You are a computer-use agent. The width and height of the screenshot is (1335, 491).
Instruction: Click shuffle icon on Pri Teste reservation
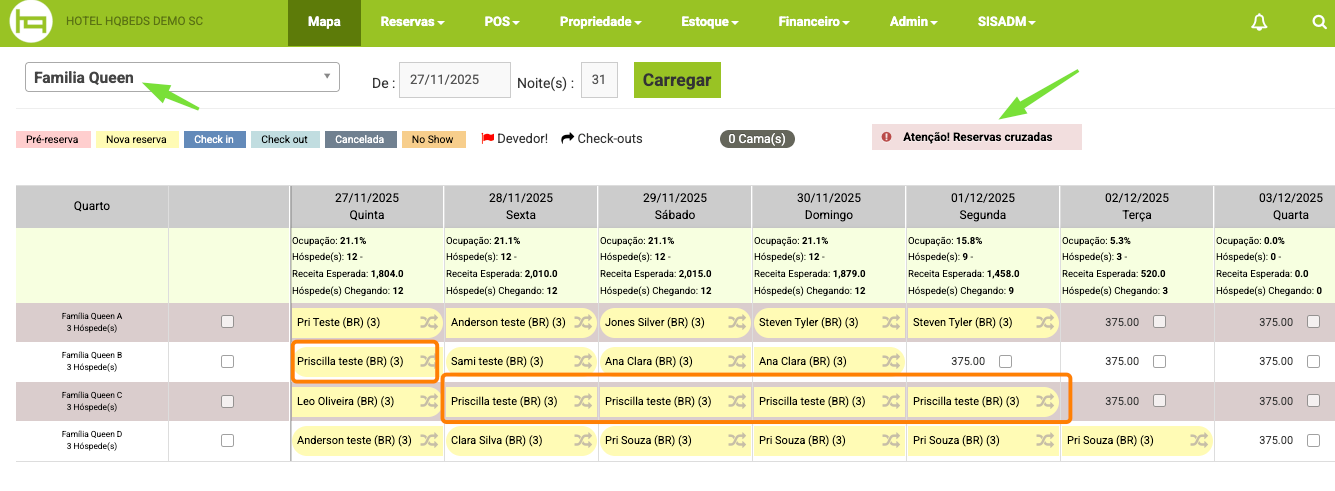pyautogui.click(x=428, y=322)
